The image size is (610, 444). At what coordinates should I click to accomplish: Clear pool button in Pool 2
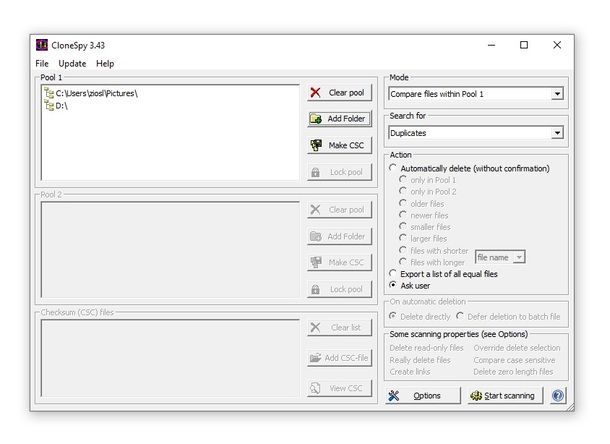point(339,210)
